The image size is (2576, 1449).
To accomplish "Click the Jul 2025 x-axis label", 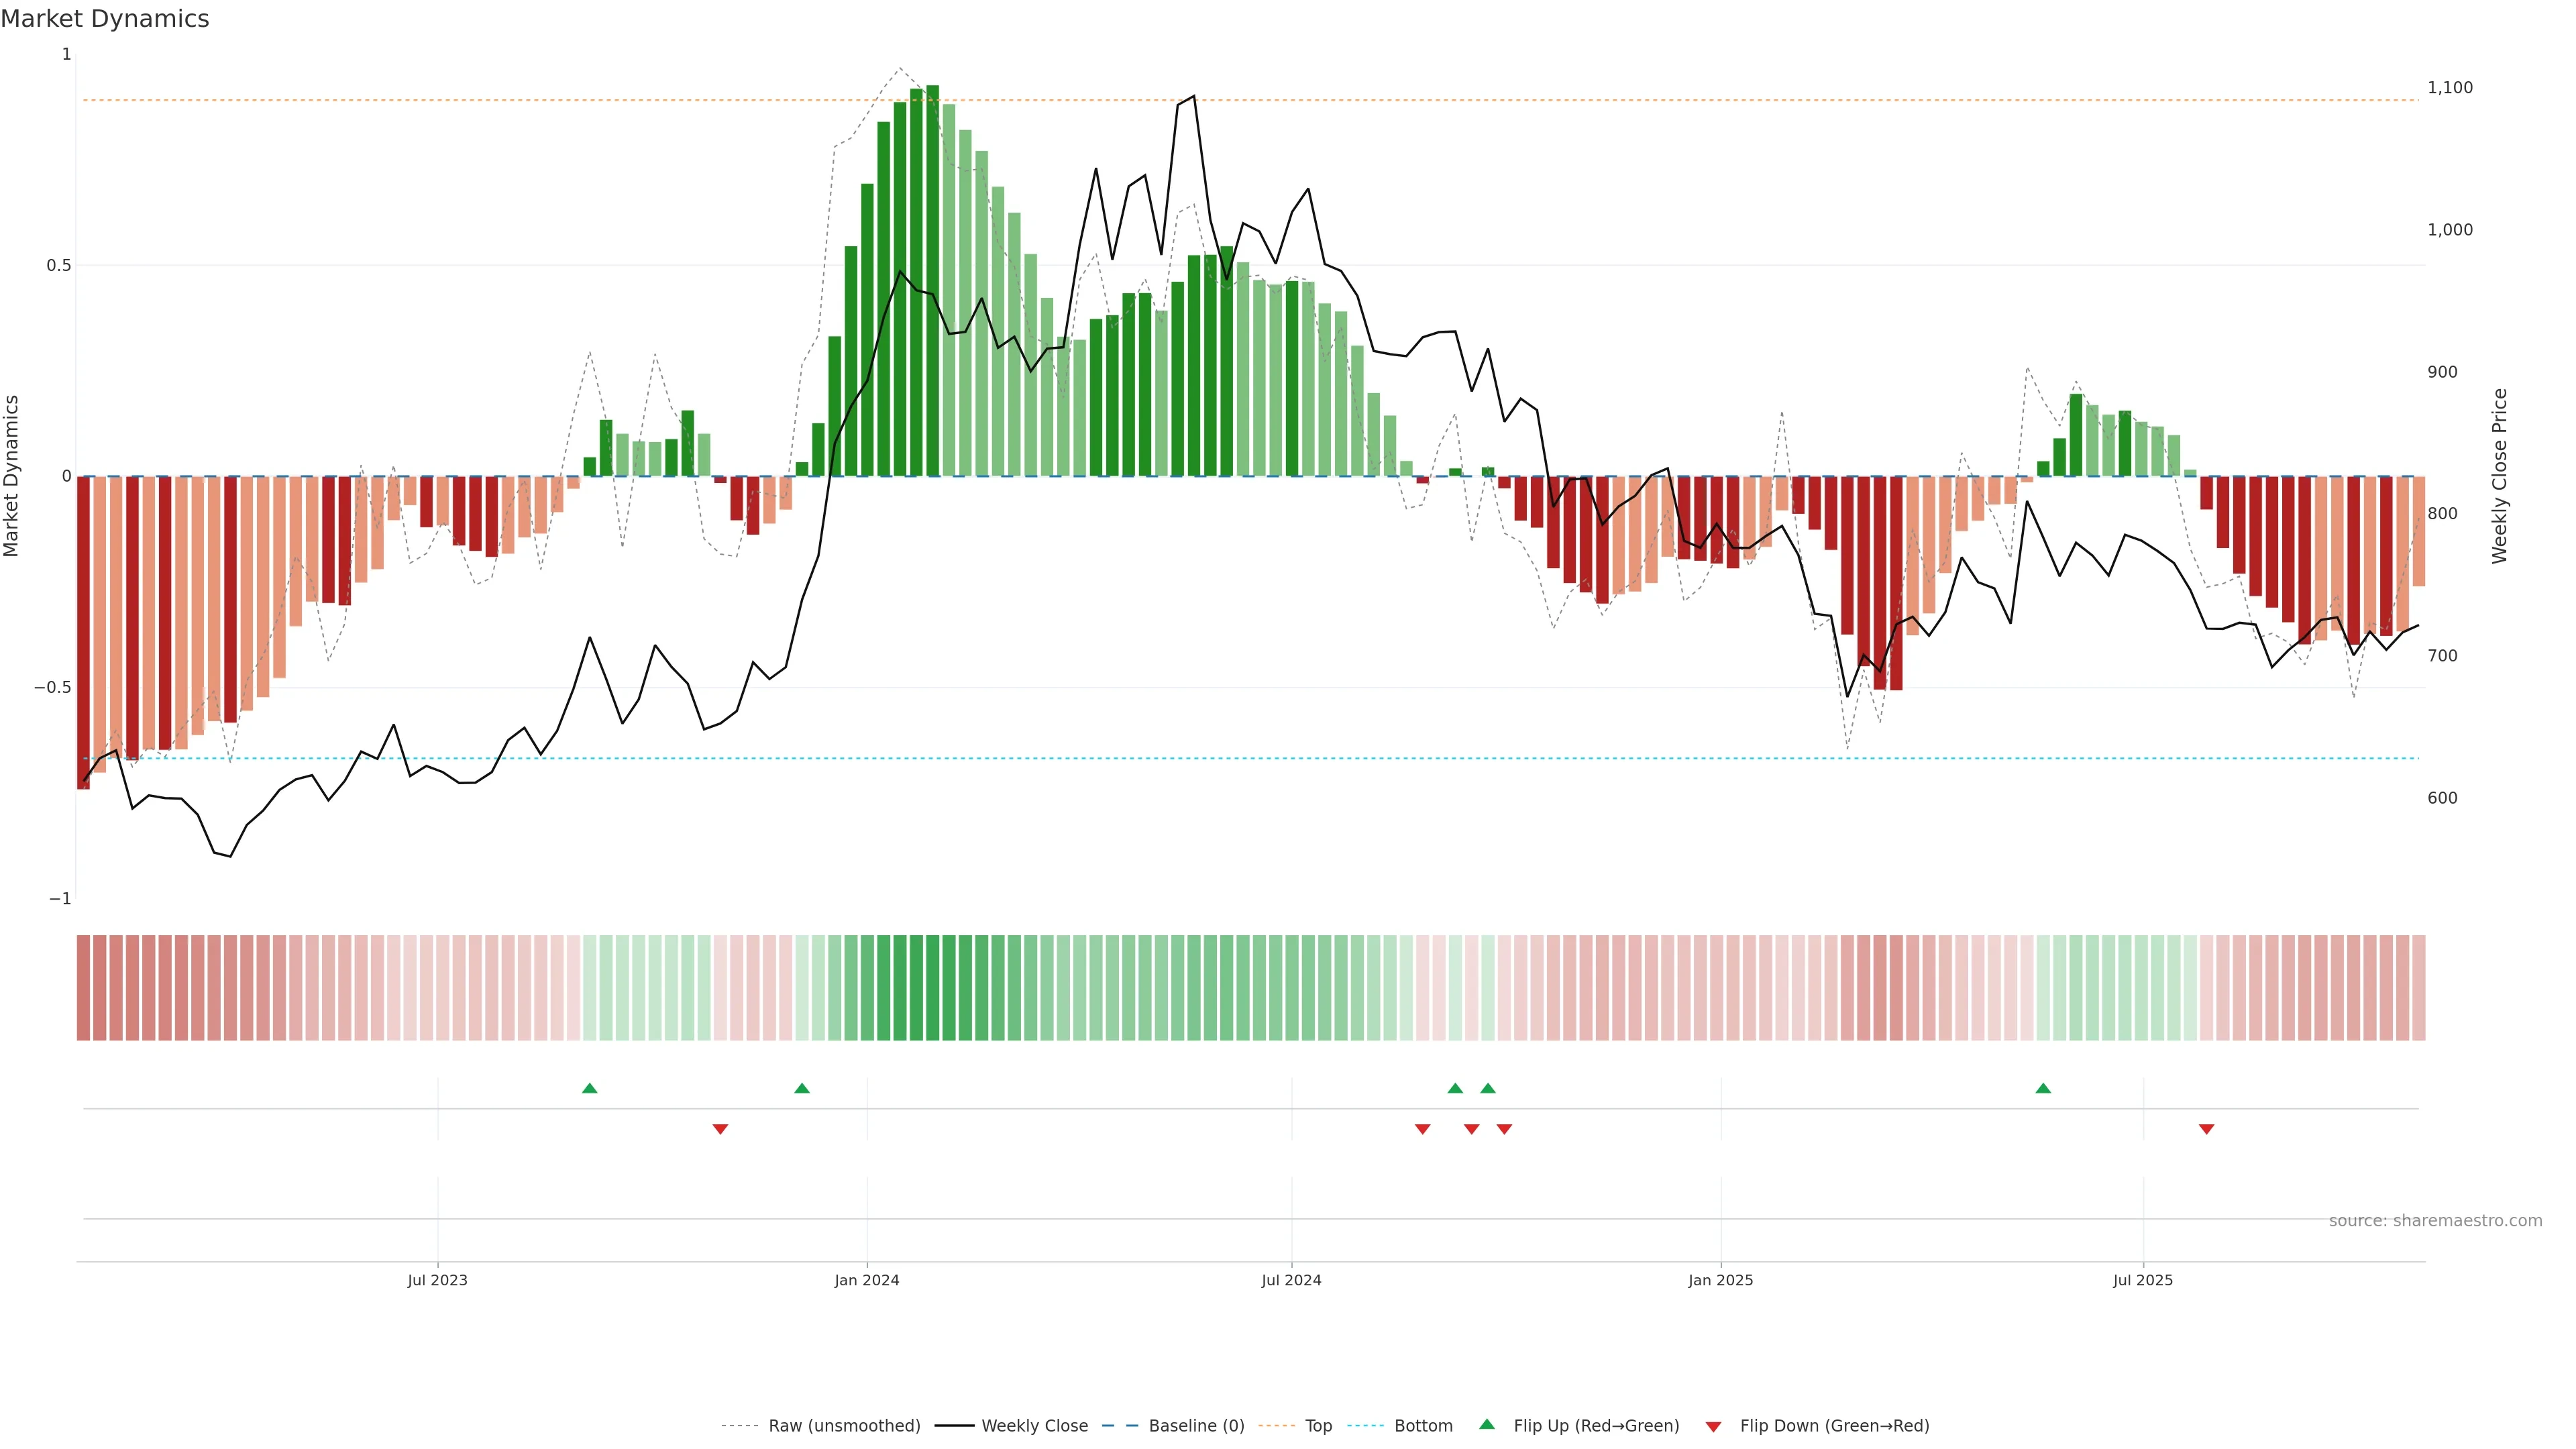I will pyautogui.click(x=2143, y=1280).
